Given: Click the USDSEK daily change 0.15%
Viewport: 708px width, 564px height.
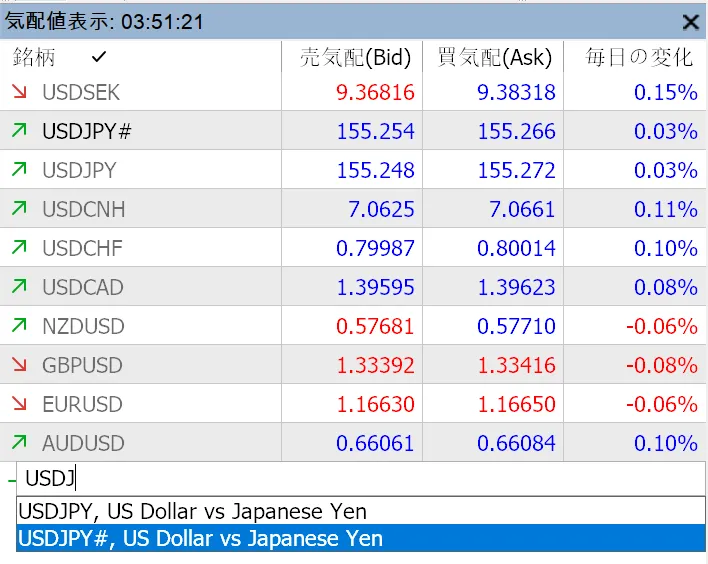Looking at the screenshot, I should coord(666,93).
